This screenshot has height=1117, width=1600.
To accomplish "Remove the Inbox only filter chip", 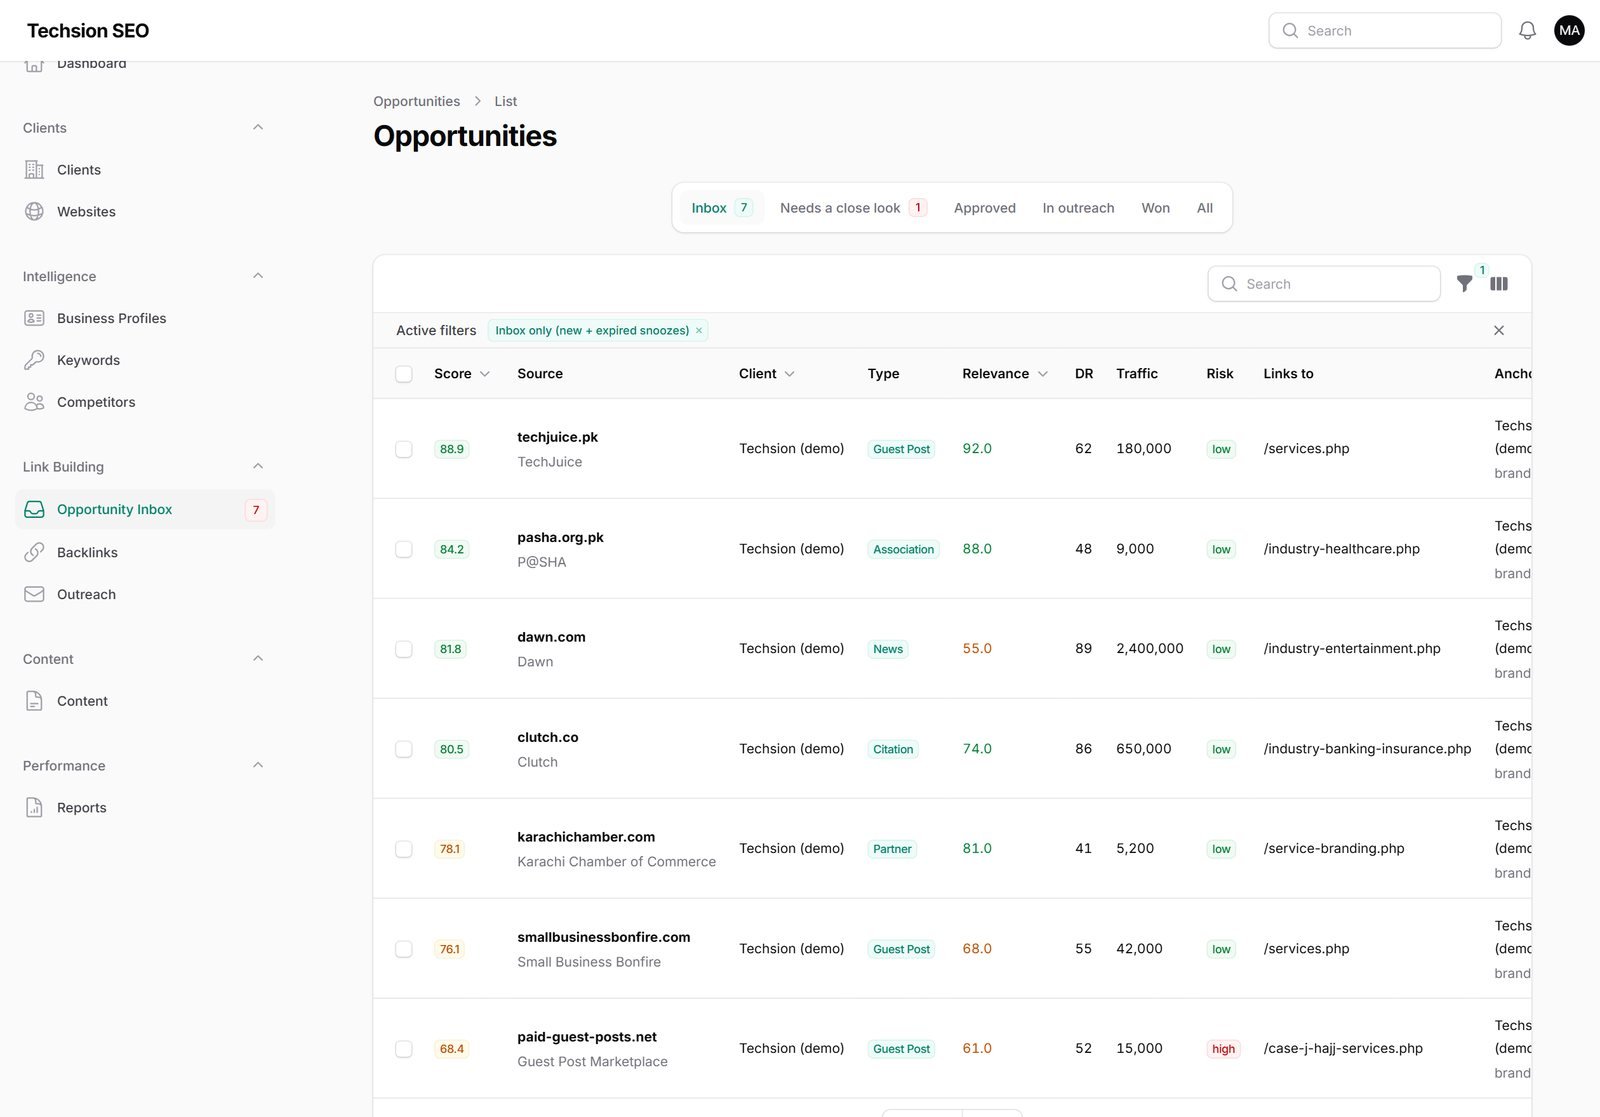I will pyautogui.click(x=699, y=331).
